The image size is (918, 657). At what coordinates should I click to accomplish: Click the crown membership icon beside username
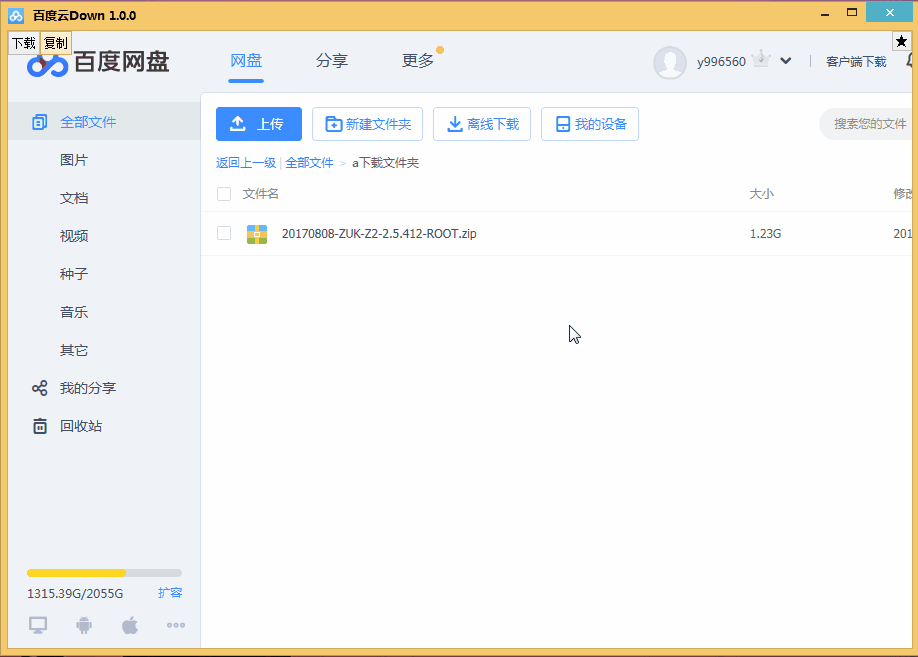[x=761, y=59]
